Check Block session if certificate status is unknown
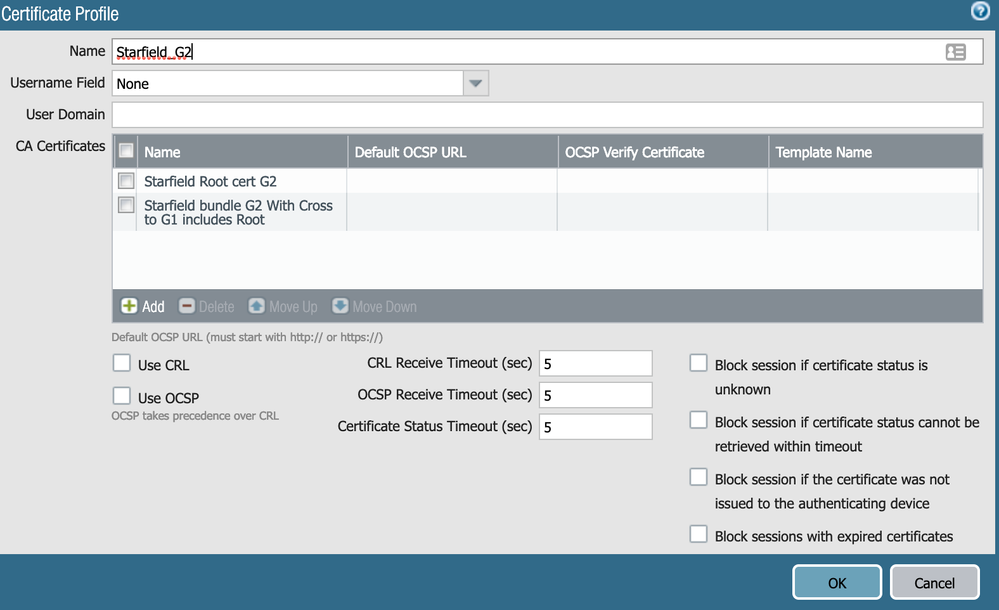 coord(698,363)
